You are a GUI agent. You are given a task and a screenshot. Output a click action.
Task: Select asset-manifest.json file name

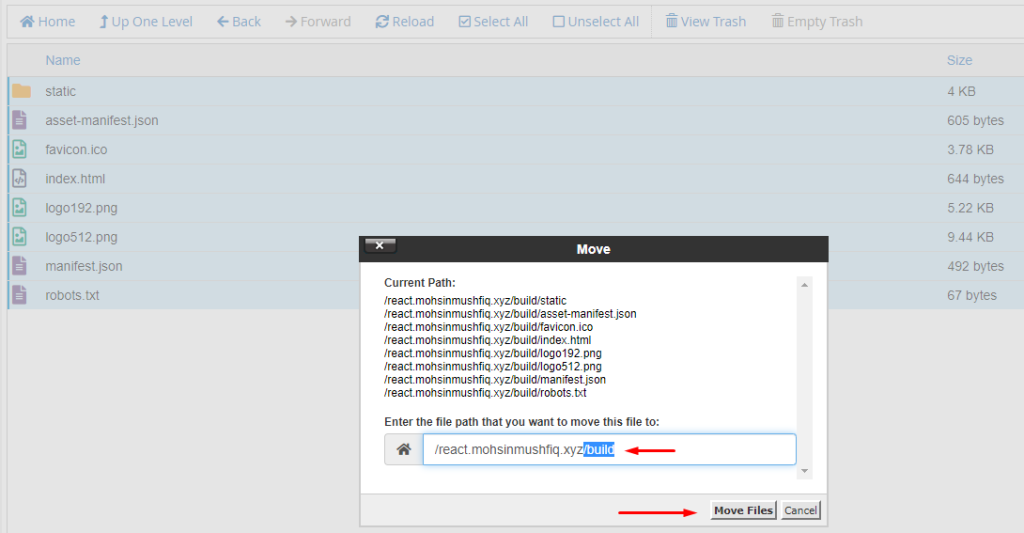[x=102, y=120]
